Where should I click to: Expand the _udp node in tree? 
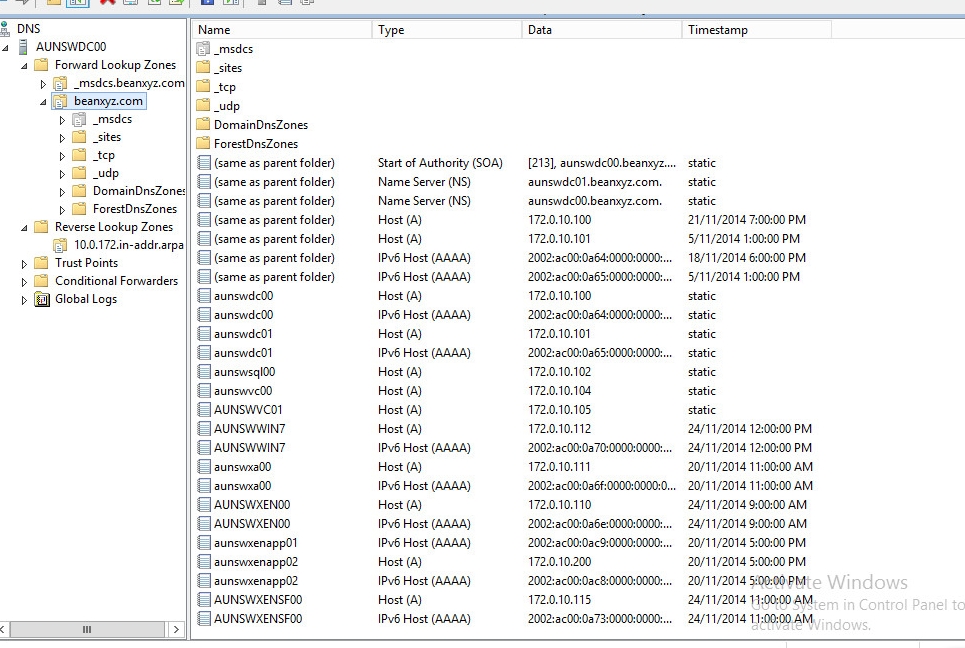(62, 174)
